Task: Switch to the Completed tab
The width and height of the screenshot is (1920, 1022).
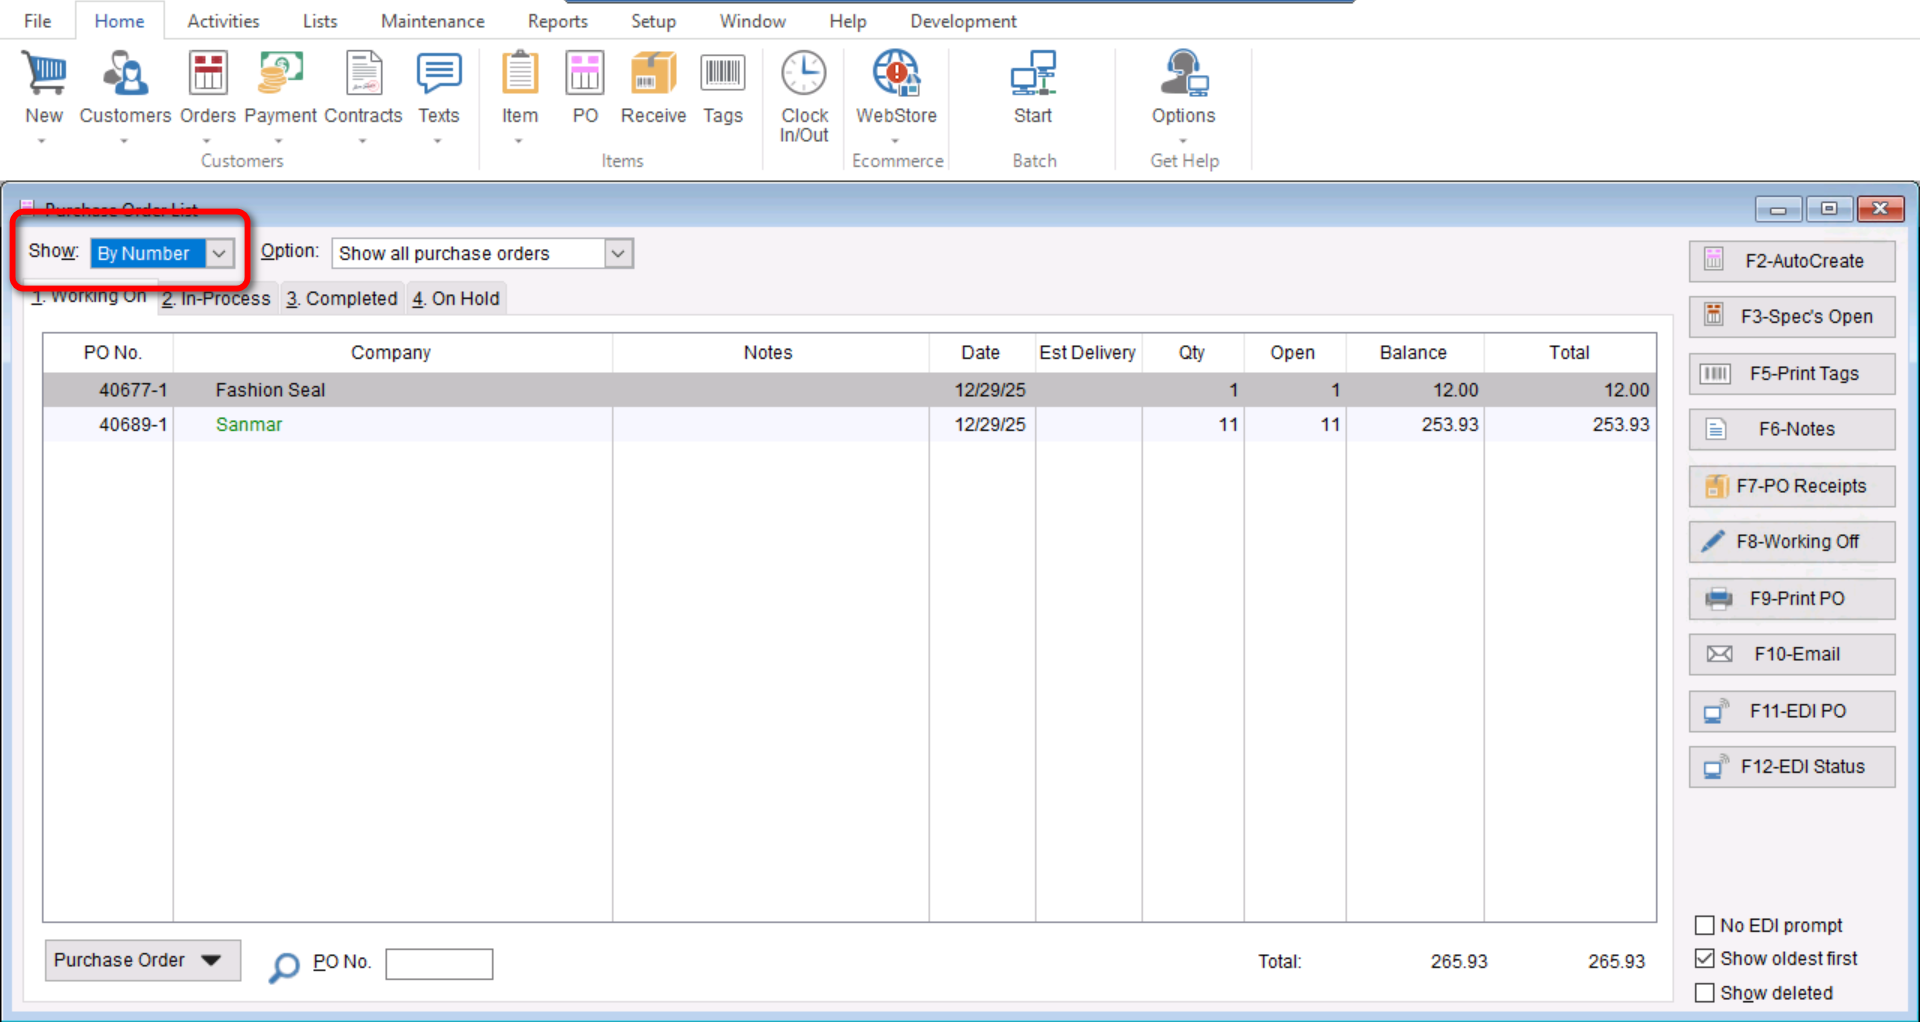Action: (x=342, y=299)
